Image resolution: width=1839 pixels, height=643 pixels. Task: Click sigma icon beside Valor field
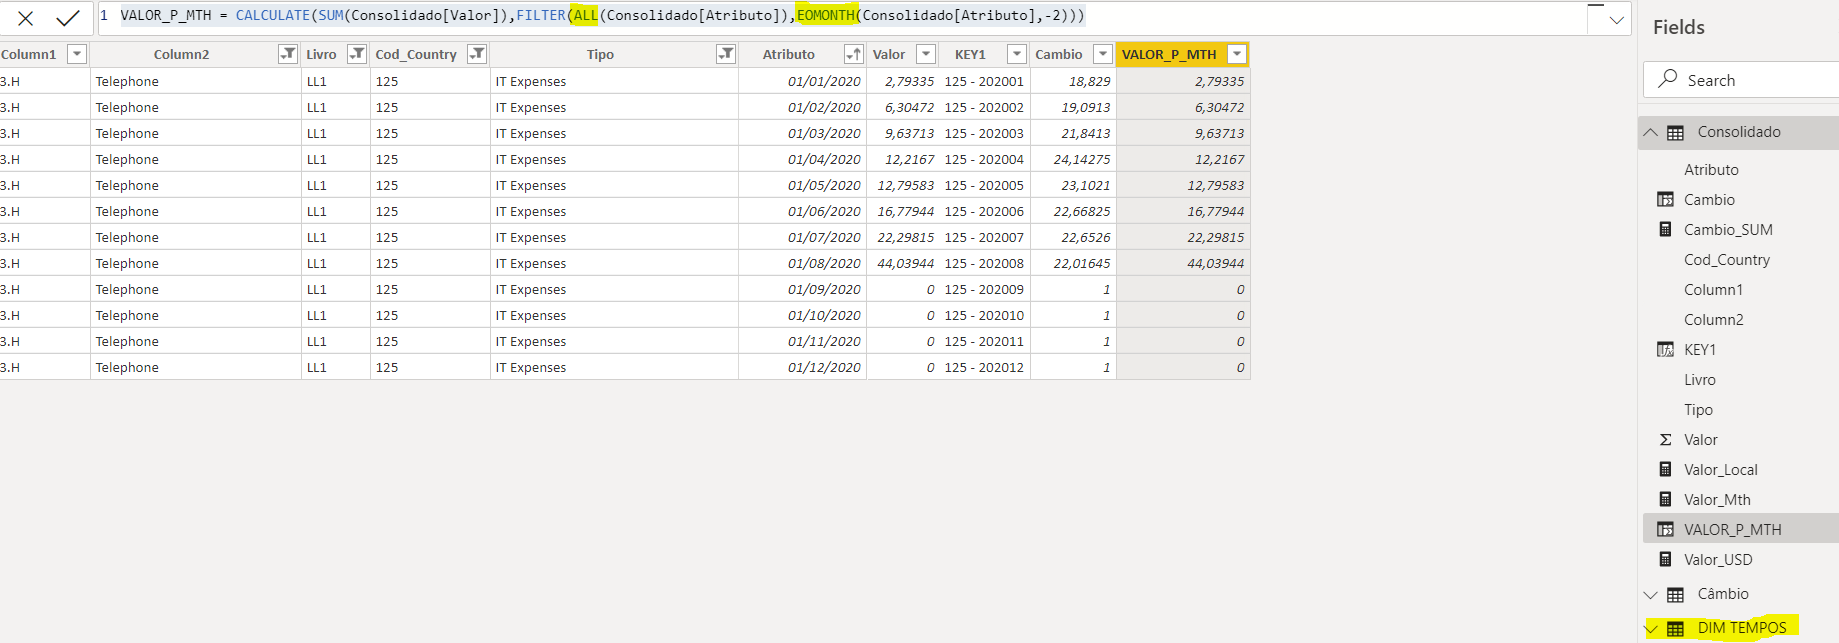pyautogui.click(x=1665, y=440)
